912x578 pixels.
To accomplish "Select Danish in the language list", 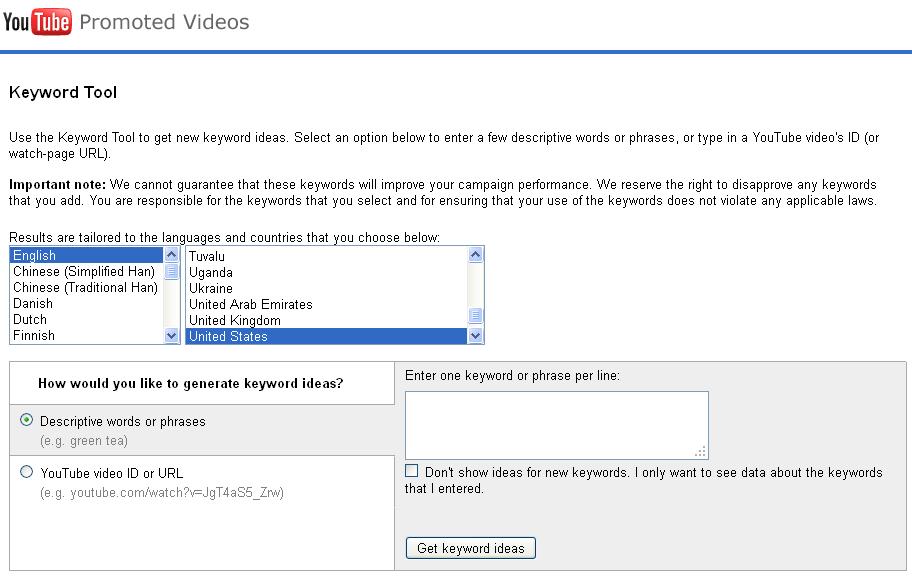I will coord(33,304).
